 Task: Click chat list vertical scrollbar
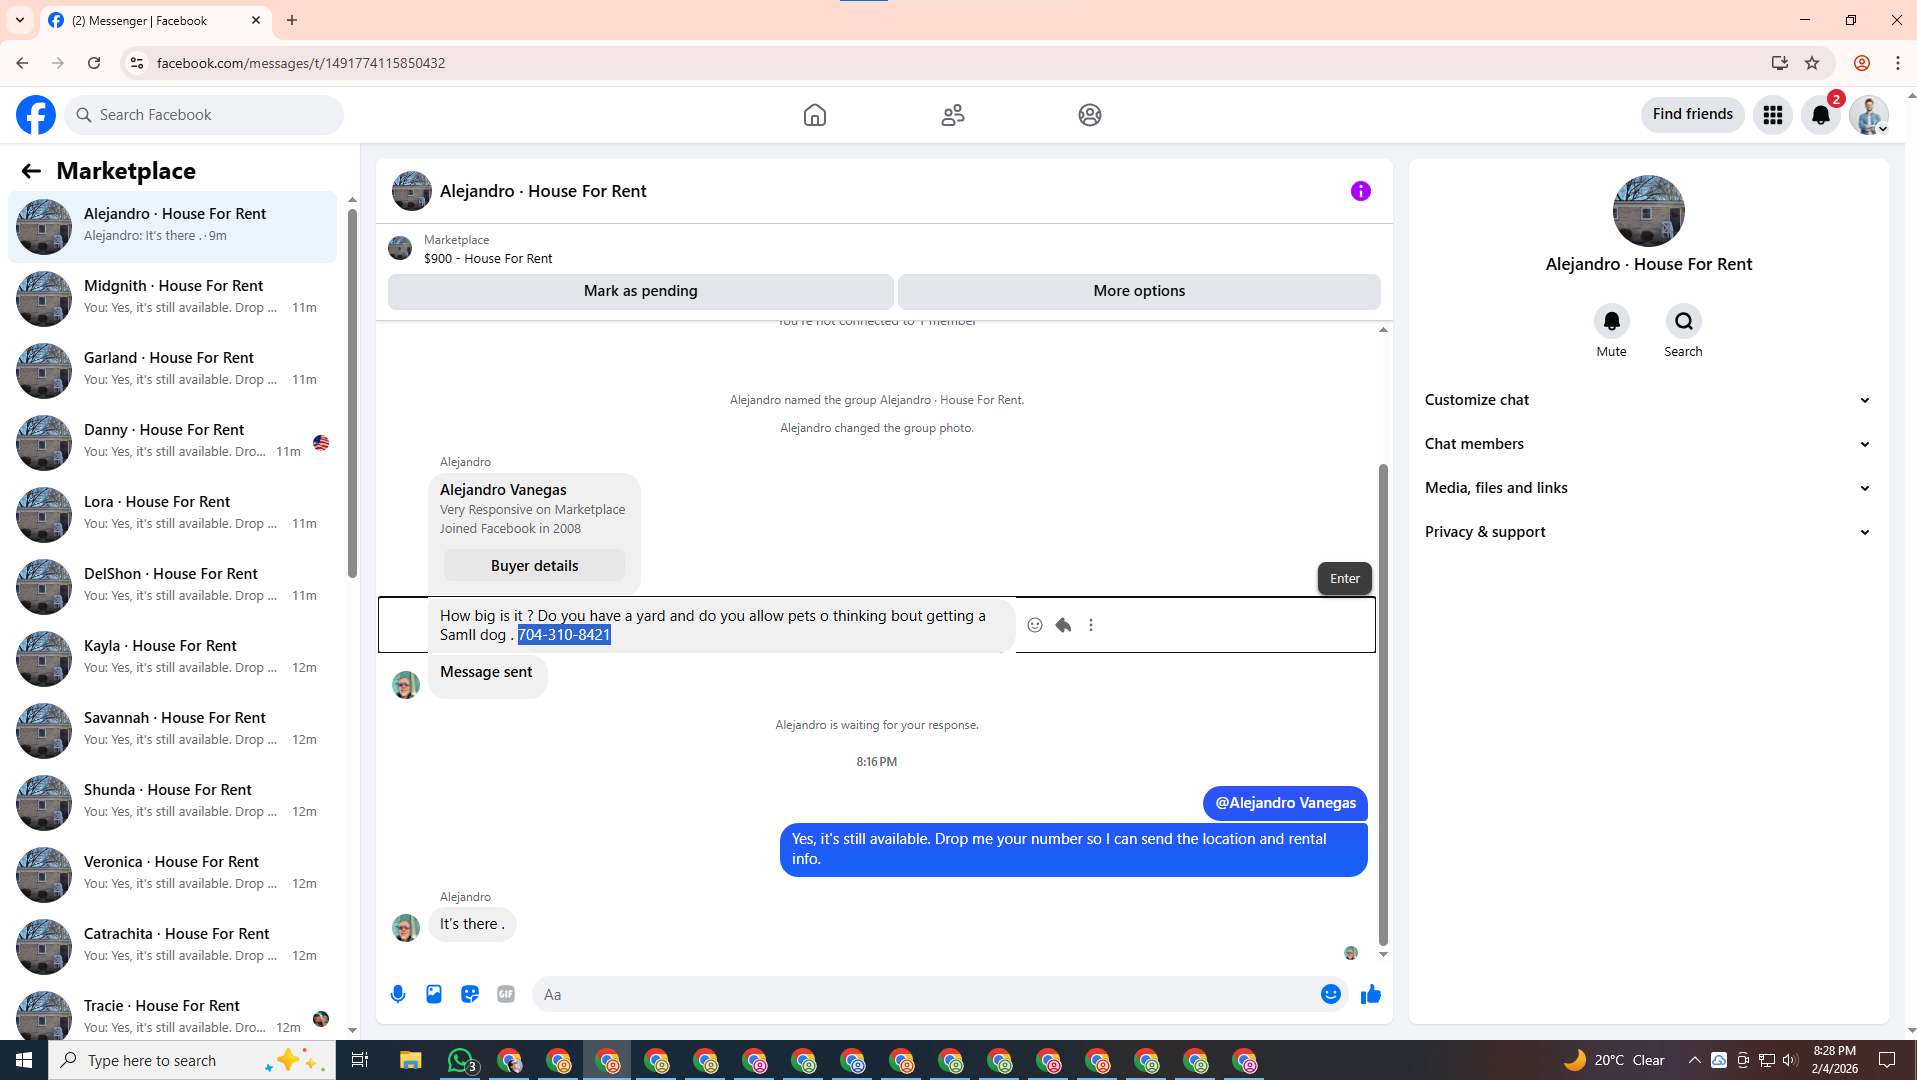pyautogui.click(x=352, y=394)
